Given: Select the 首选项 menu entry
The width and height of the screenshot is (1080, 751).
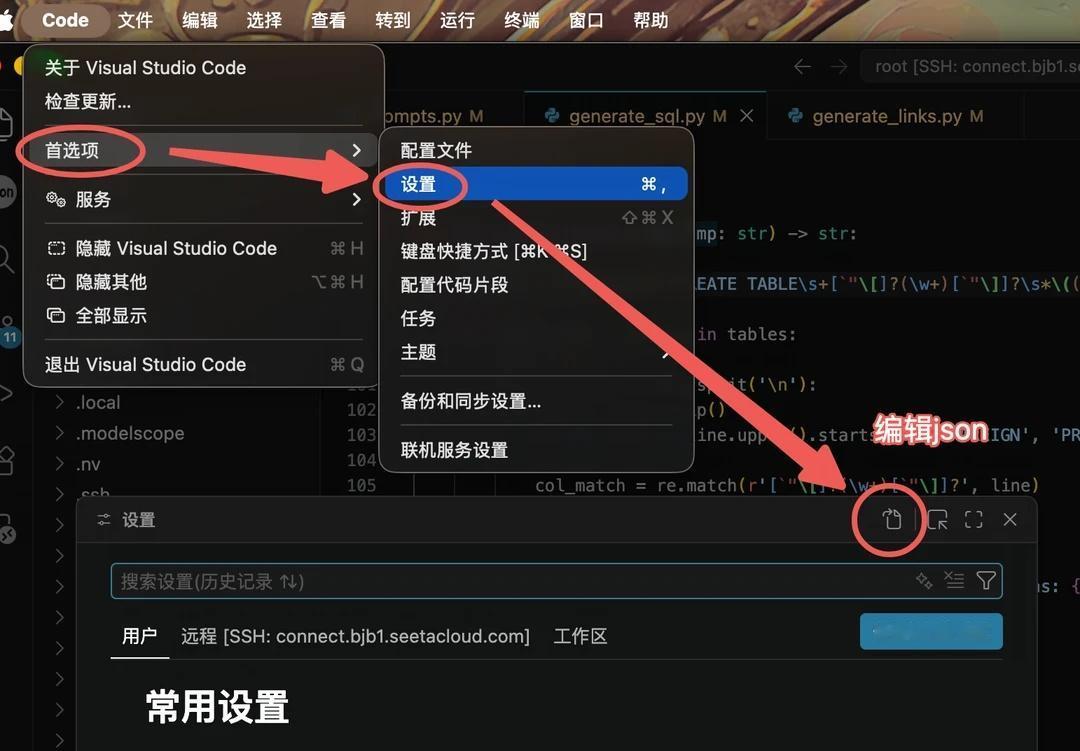Looking at the screenshot, I should 202,150.
